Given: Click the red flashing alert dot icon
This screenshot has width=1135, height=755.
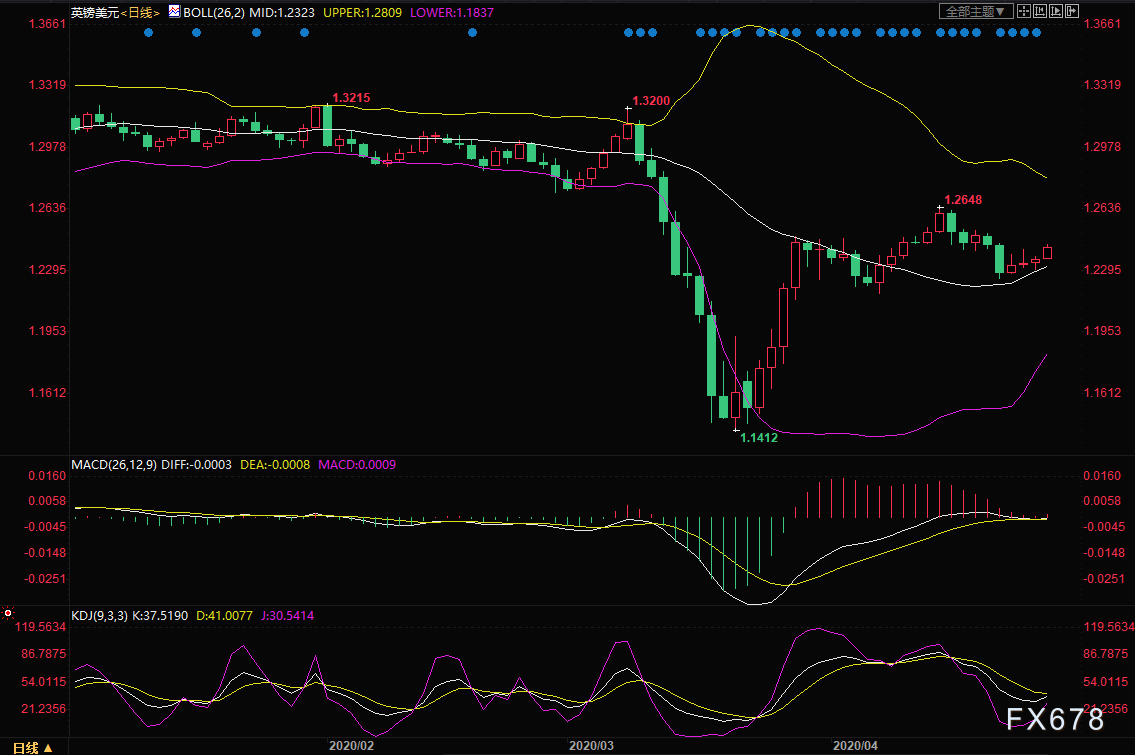Looking at the screenshot, I should [8, 613].
